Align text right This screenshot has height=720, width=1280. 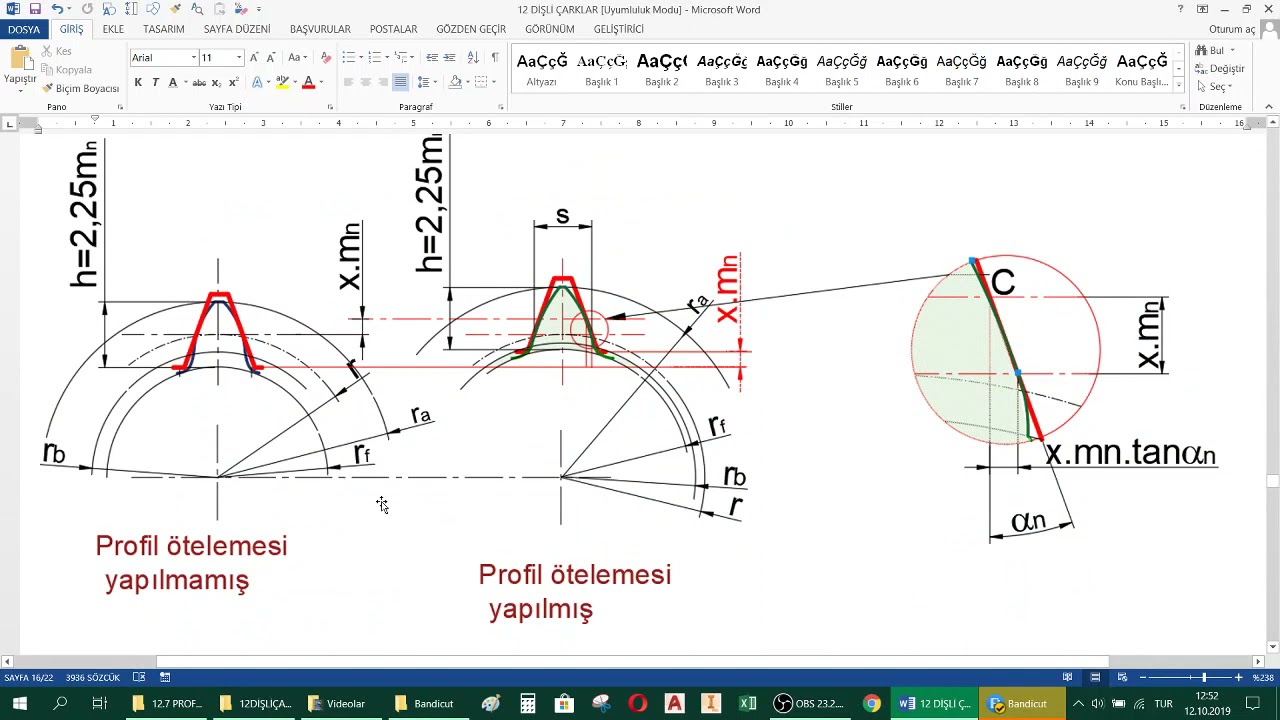[382, 82]
